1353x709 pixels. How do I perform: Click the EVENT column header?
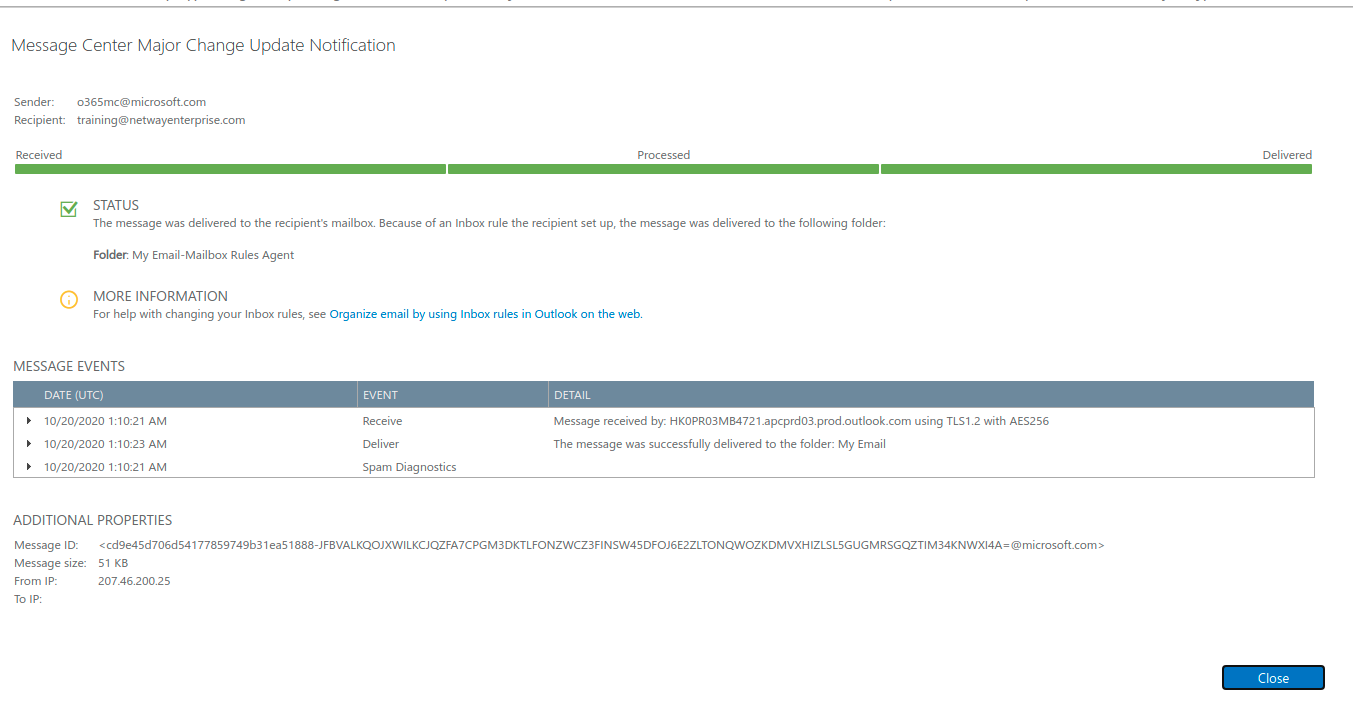click(380, 395)
